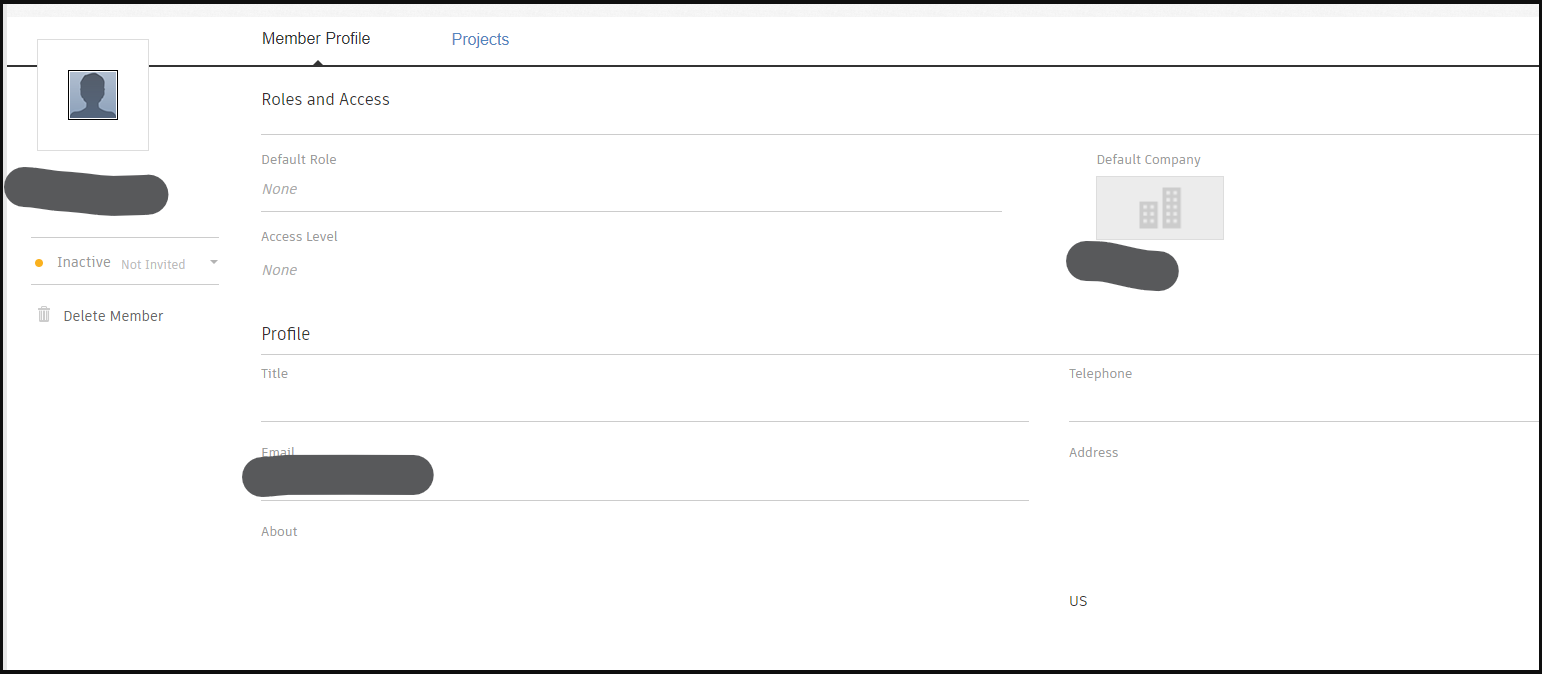
Task: Click the member avatar silhouette icon
Action: tap(93, 95)
